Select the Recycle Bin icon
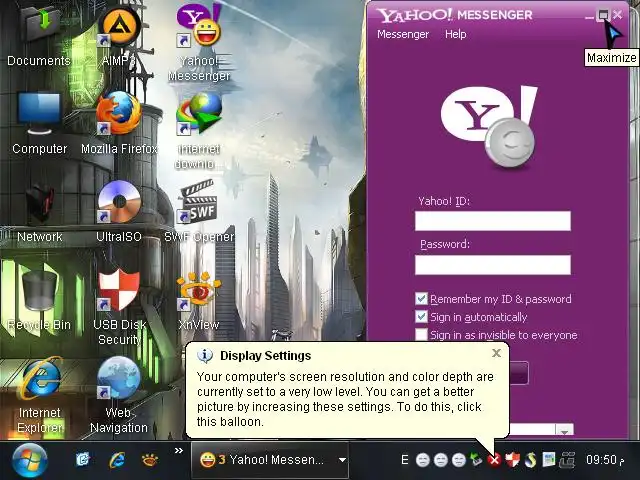 (40, 300)
